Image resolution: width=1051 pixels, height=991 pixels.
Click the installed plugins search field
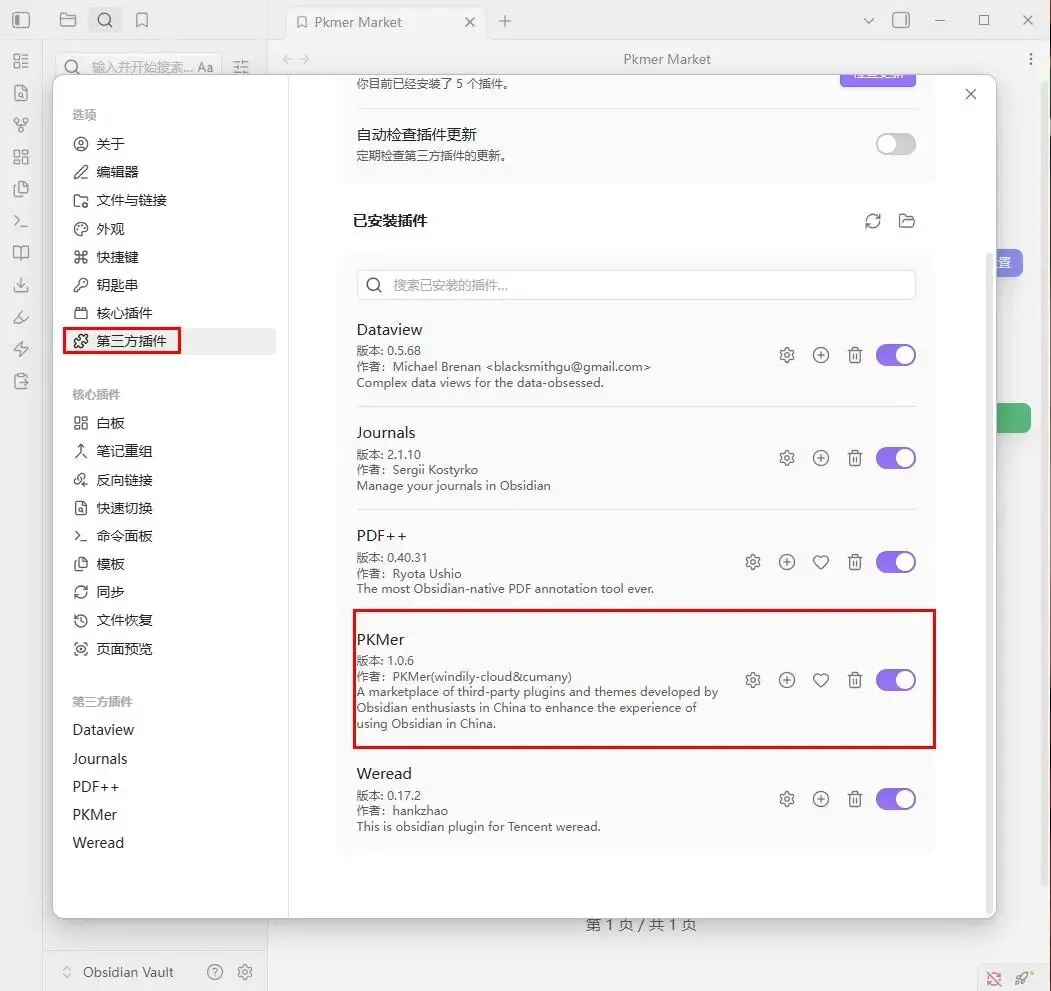635,285
